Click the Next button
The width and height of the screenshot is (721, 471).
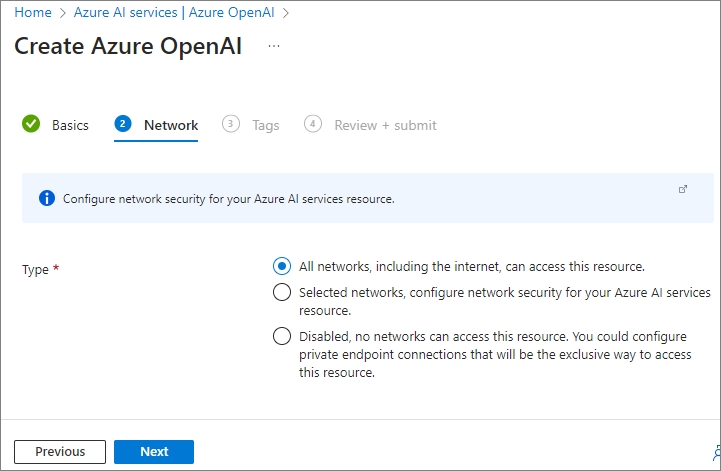[x=154, y=452]
